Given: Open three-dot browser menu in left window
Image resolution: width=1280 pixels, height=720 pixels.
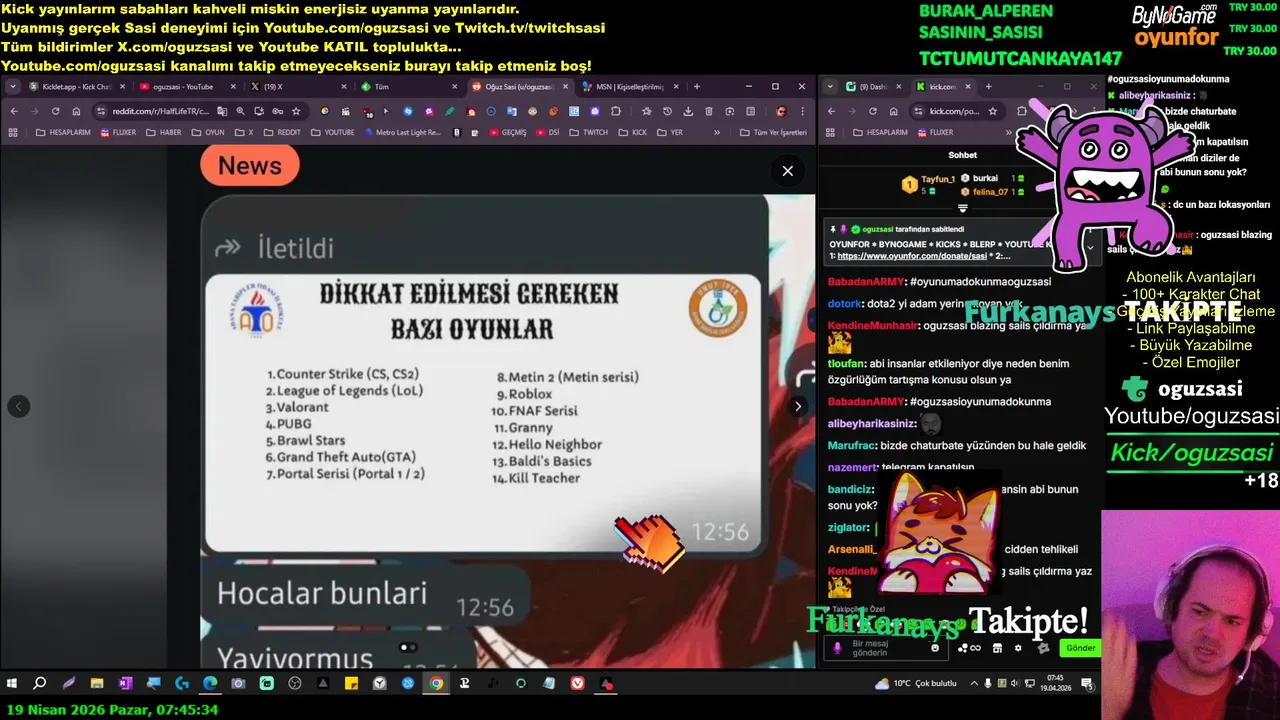Looking at the screenshot, I should [802, 111].
